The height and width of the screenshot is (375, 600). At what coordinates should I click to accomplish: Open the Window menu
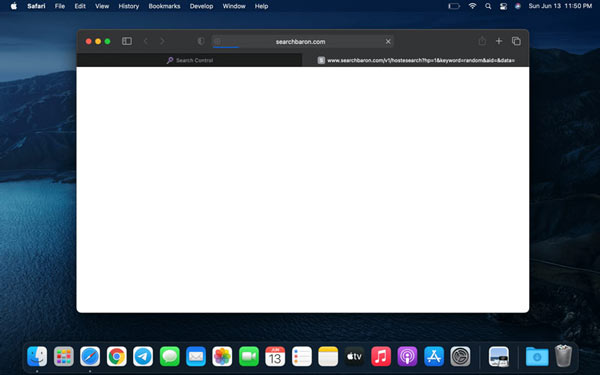click(234, 6)
